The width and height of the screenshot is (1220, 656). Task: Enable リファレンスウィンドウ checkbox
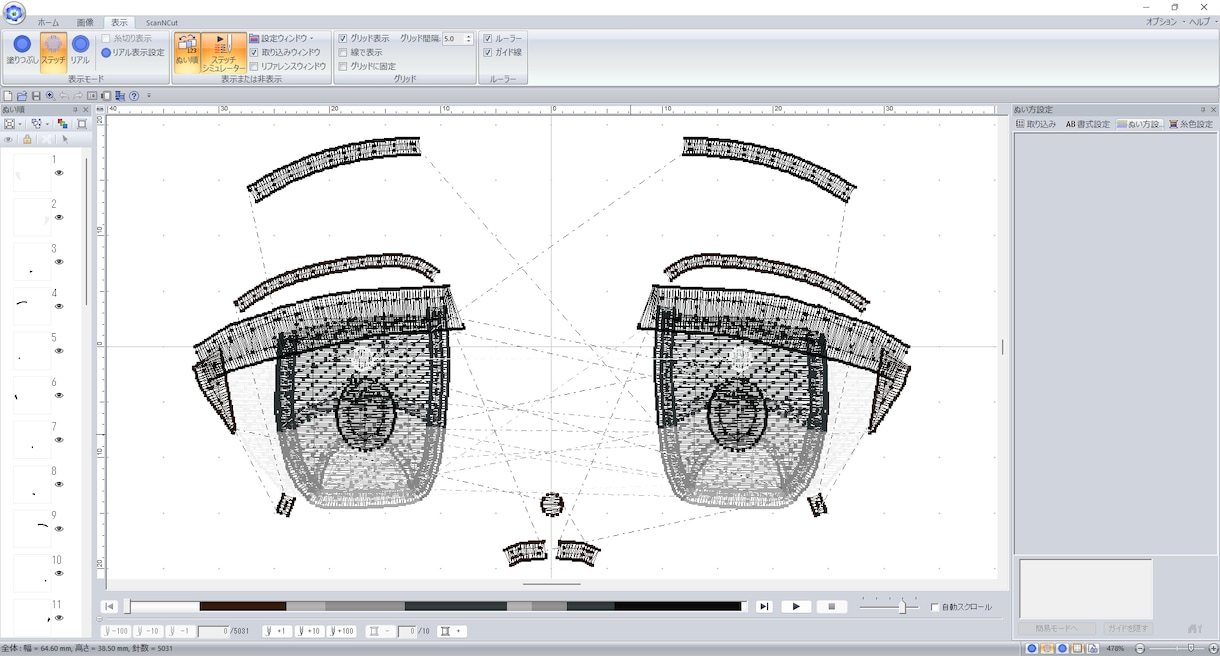click(254, 66)
